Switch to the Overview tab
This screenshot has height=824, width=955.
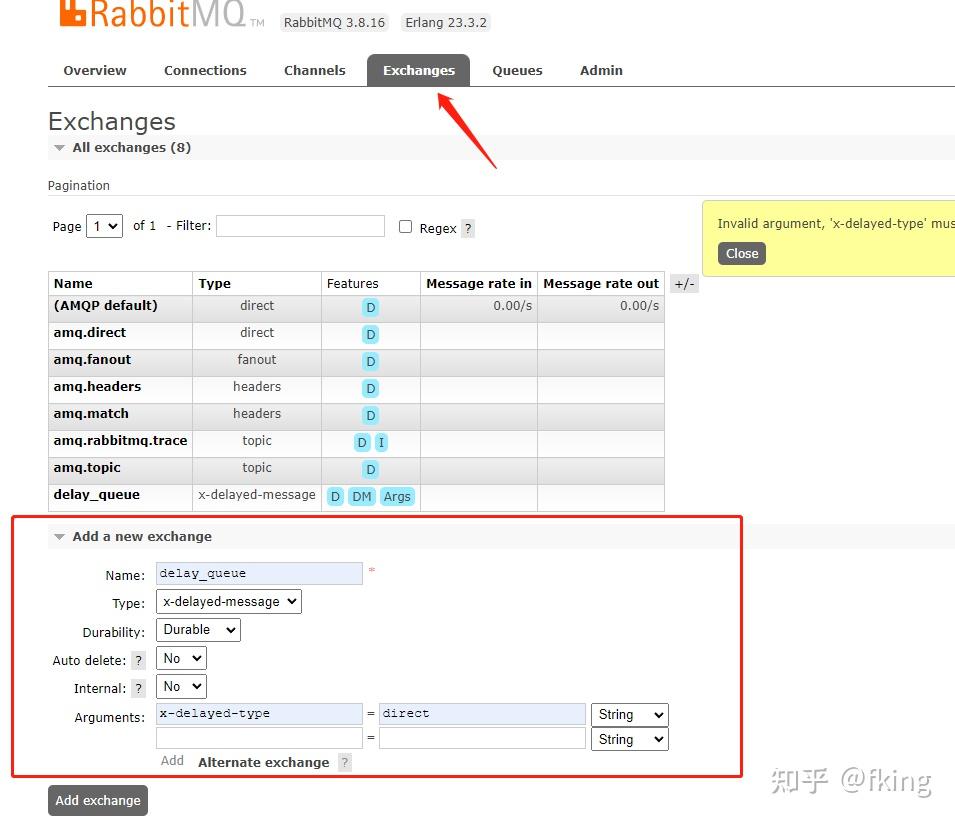coord(94,70)
